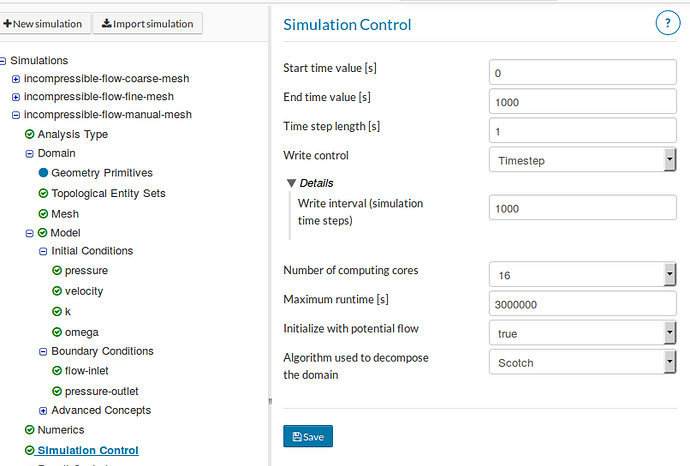Viewport: 690px width, 466px height.
Task: Open the flow-inlet boundary condition
Action: (86, 371)
